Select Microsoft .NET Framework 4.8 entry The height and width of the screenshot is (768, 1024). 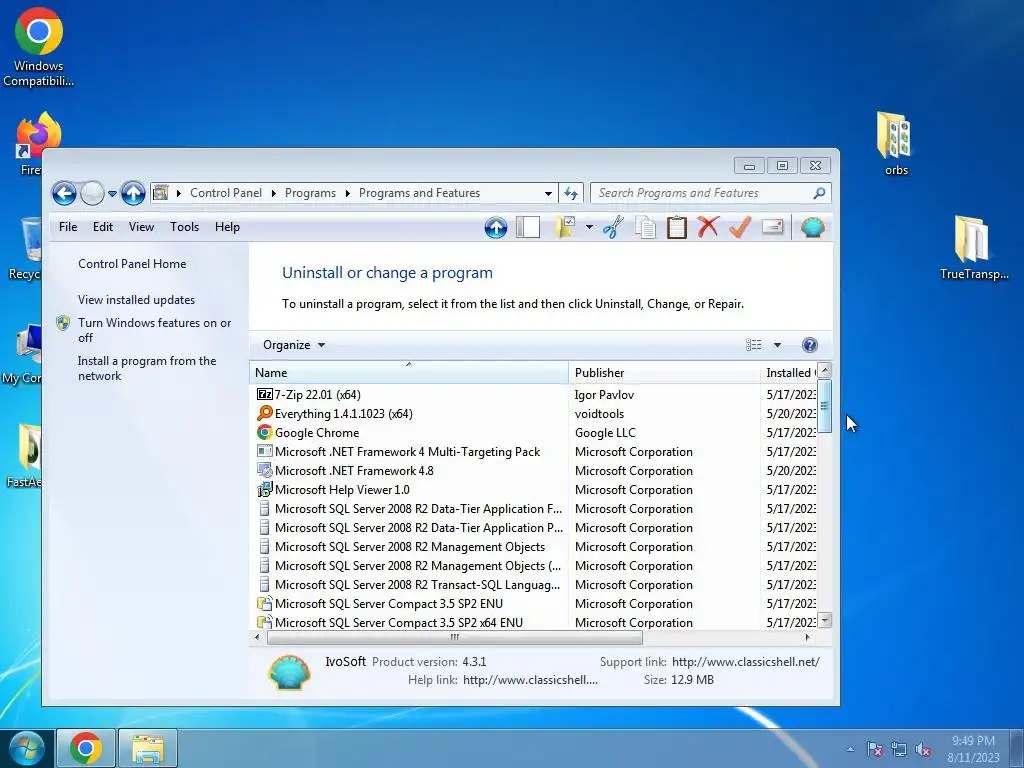click(x=354, y=470)
